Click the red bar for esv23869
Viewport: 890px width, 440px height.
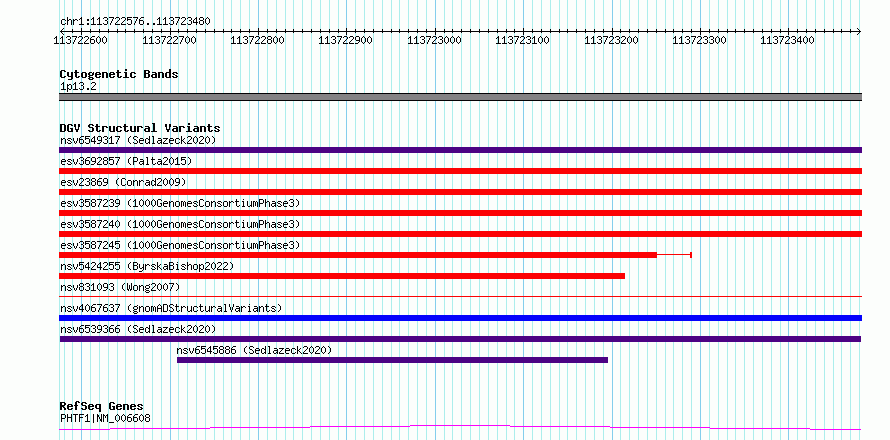pos(460,192)
